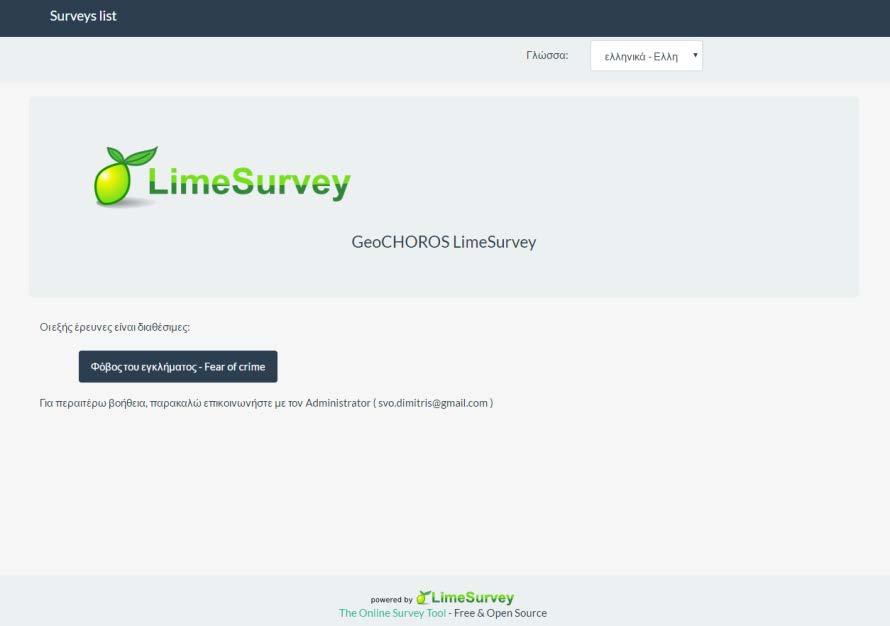Open the Surveys list header link
The width and height of the screenshot is (890, 626).
pos(83,16)
